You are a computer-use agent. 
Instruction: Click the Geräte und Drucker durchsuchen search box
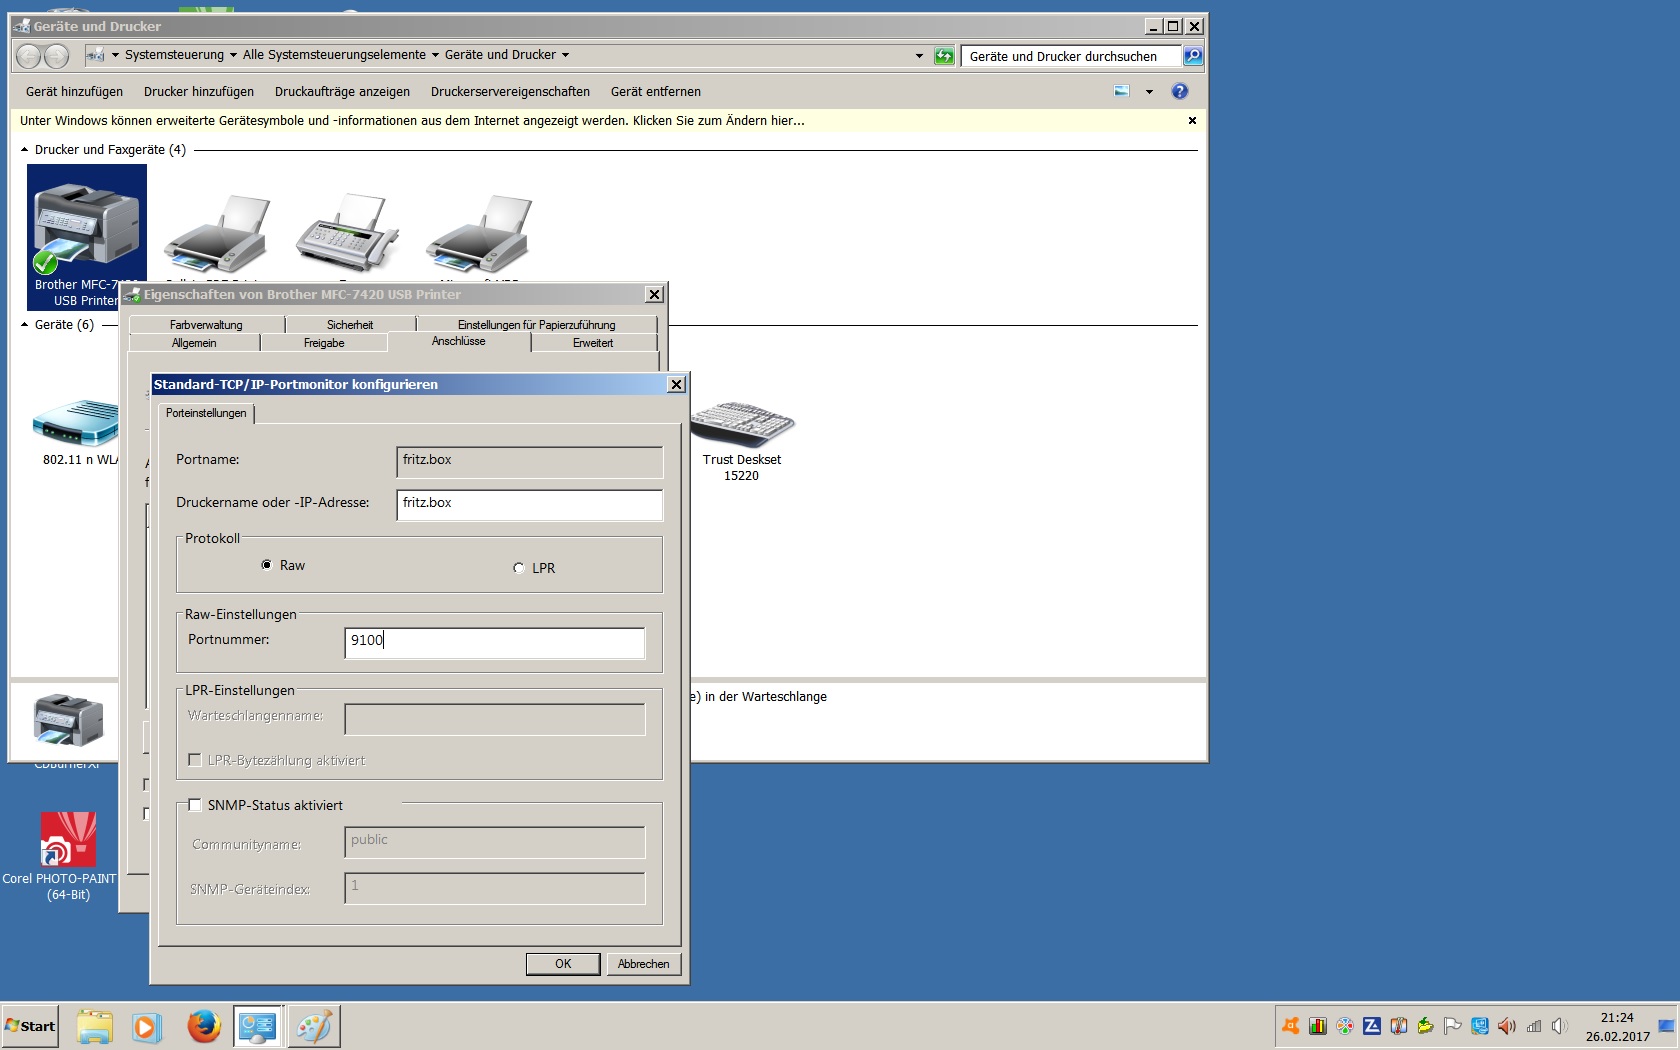(1071, 56)
